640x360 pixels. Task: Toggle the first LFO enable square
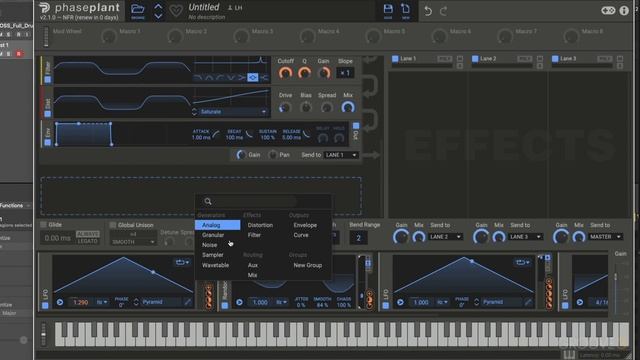[x=45, y=305]
